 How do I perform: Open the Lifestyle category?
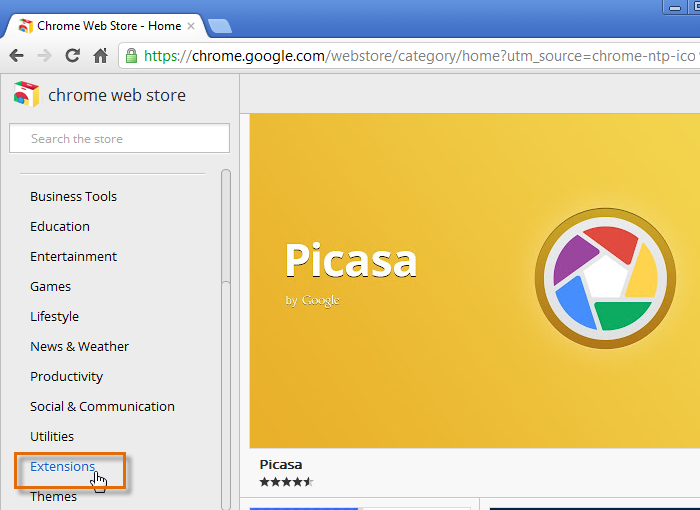coord(54,317)
